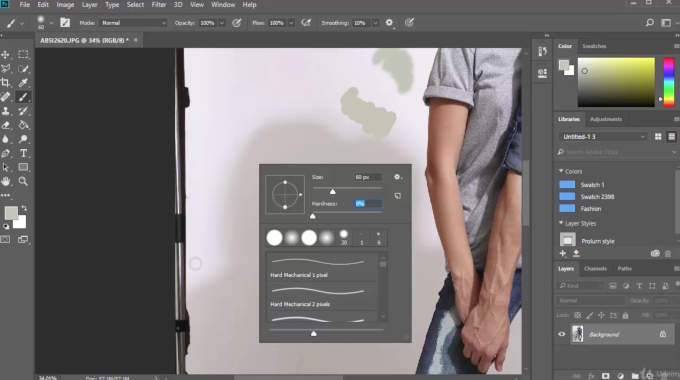The image size is (680, 380).
Task: Switch foreground and background colors
Action: (24, 209)
